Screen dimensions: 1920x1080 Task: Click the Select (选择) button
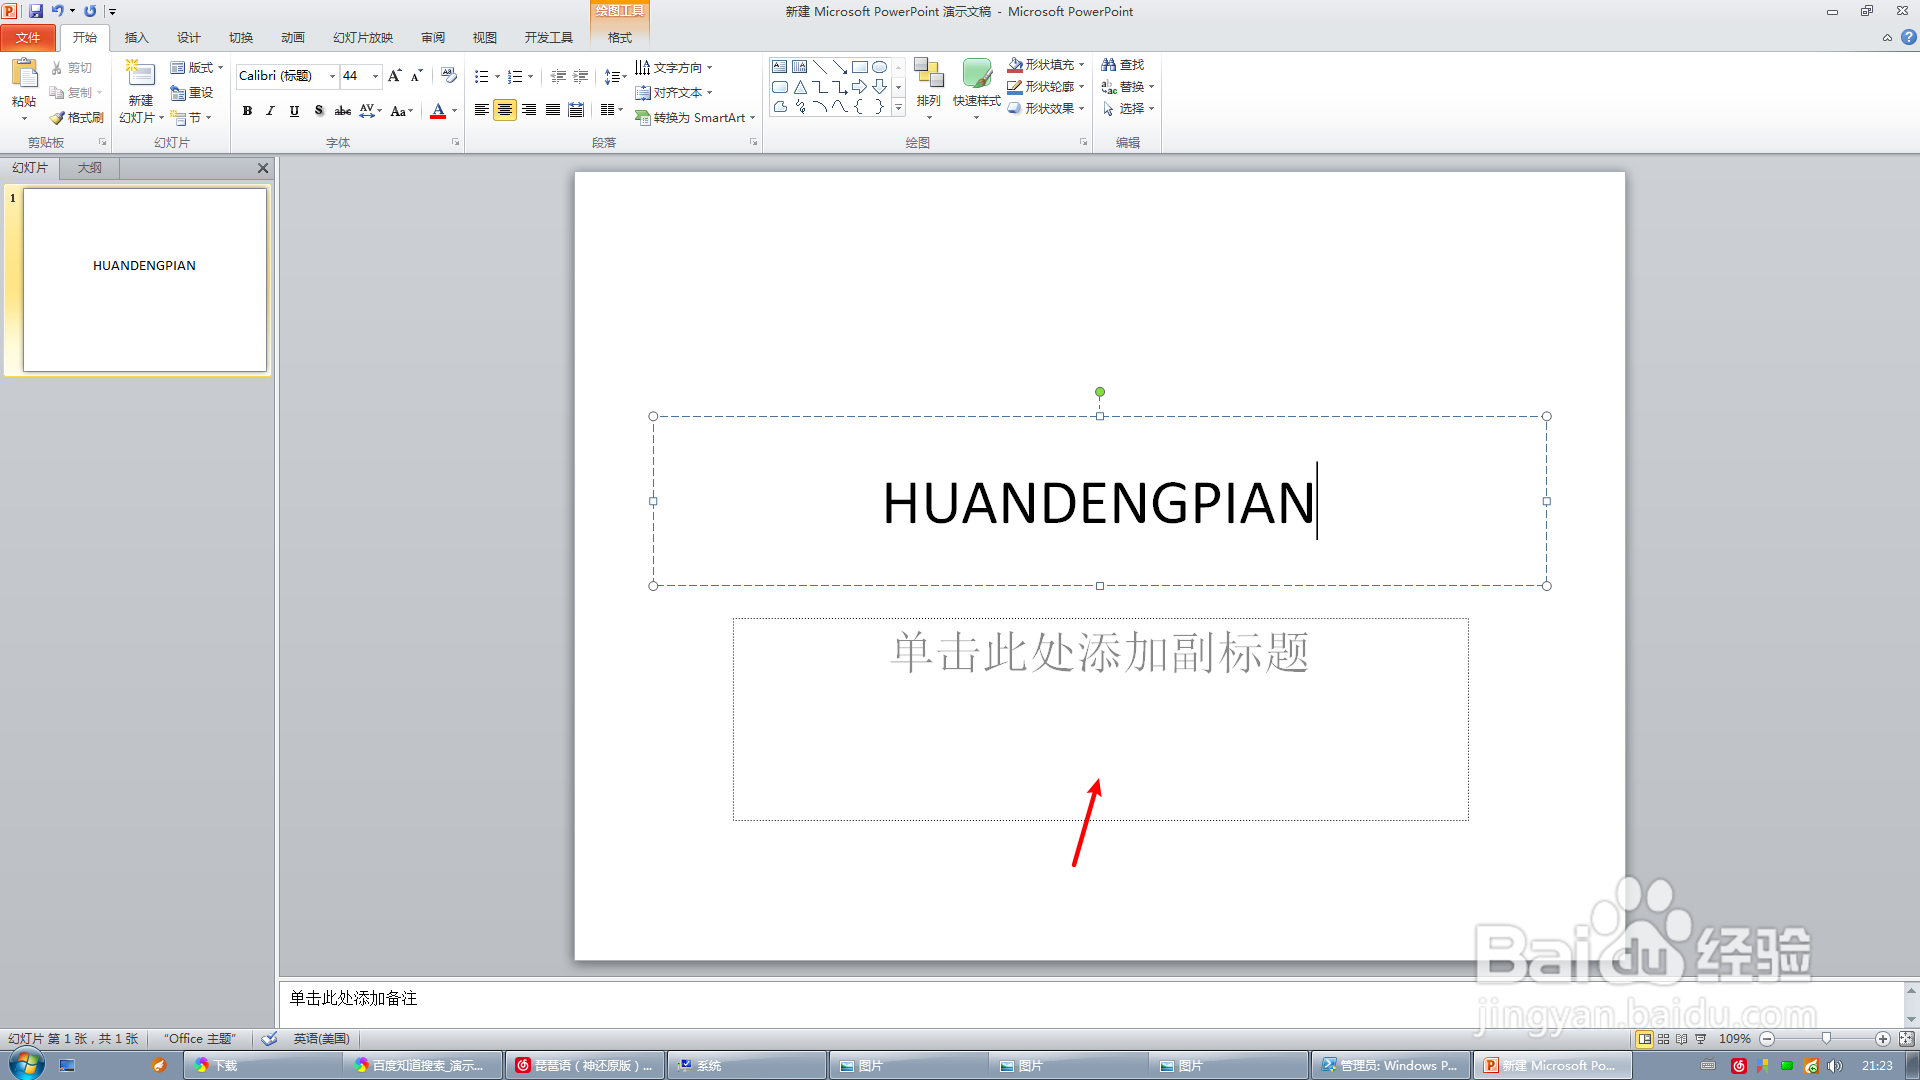coord(1128,109)
